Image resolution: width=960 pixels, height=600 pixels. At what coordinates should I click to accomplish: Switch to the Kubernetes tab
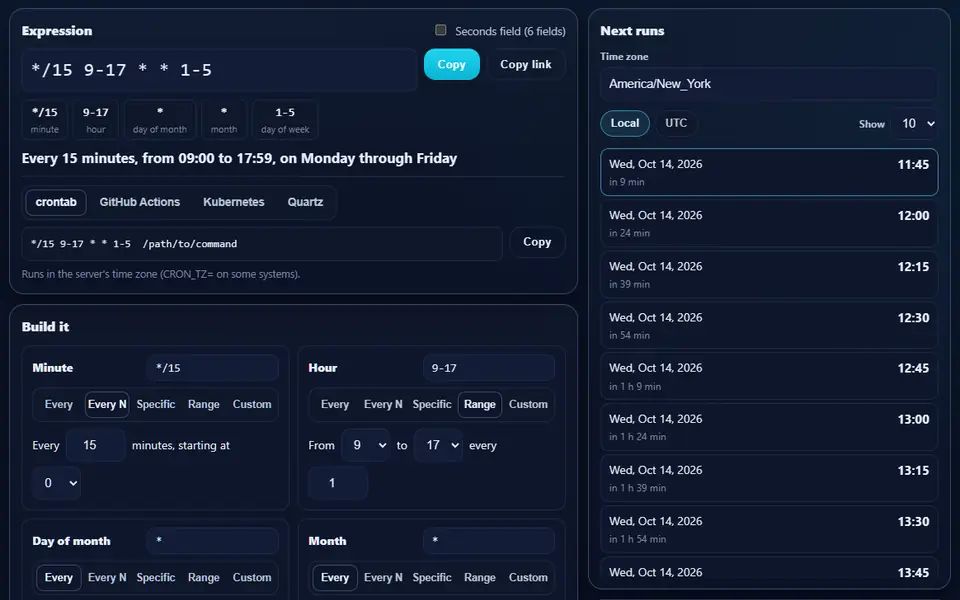234,202
